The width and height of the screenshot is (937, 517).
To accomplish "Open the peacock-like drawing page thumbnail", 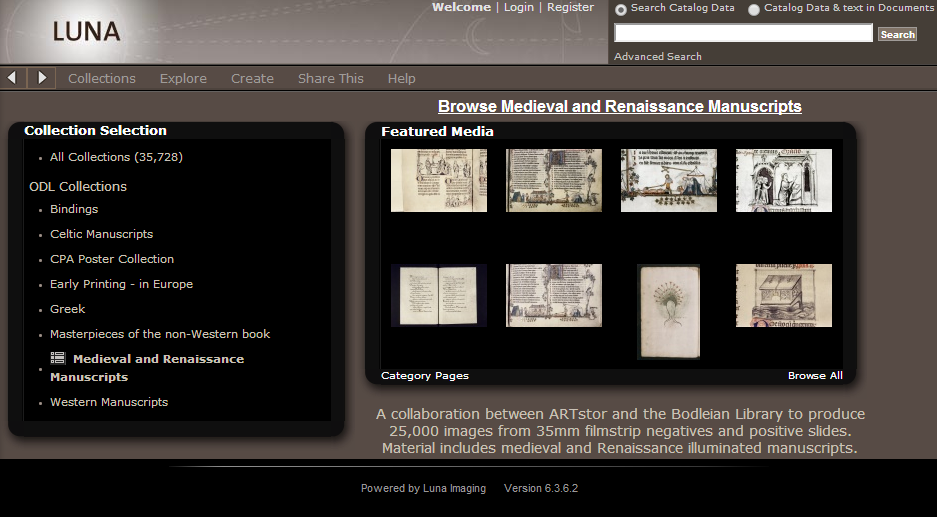I will 669,311.
